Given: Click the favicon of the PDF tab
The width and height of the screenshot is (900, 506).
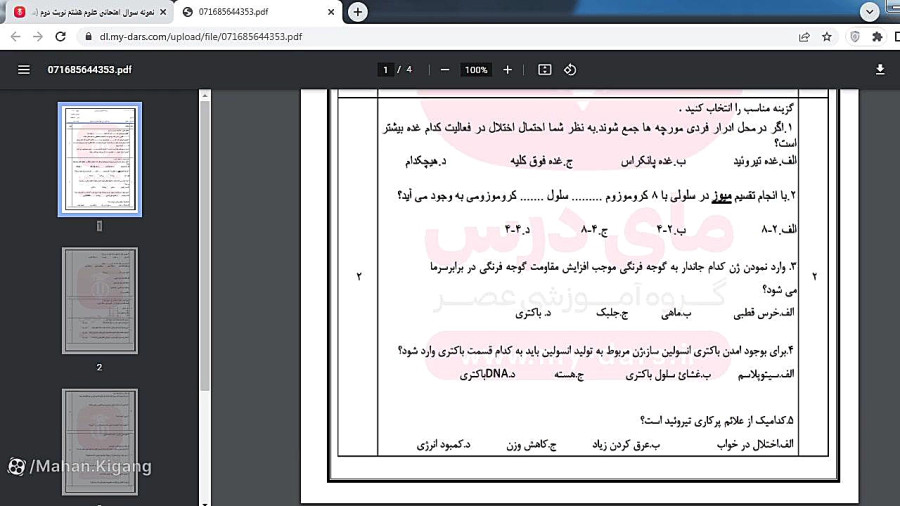Looking at the screenshot, I should pyautogui.click(x=188, y=12).
